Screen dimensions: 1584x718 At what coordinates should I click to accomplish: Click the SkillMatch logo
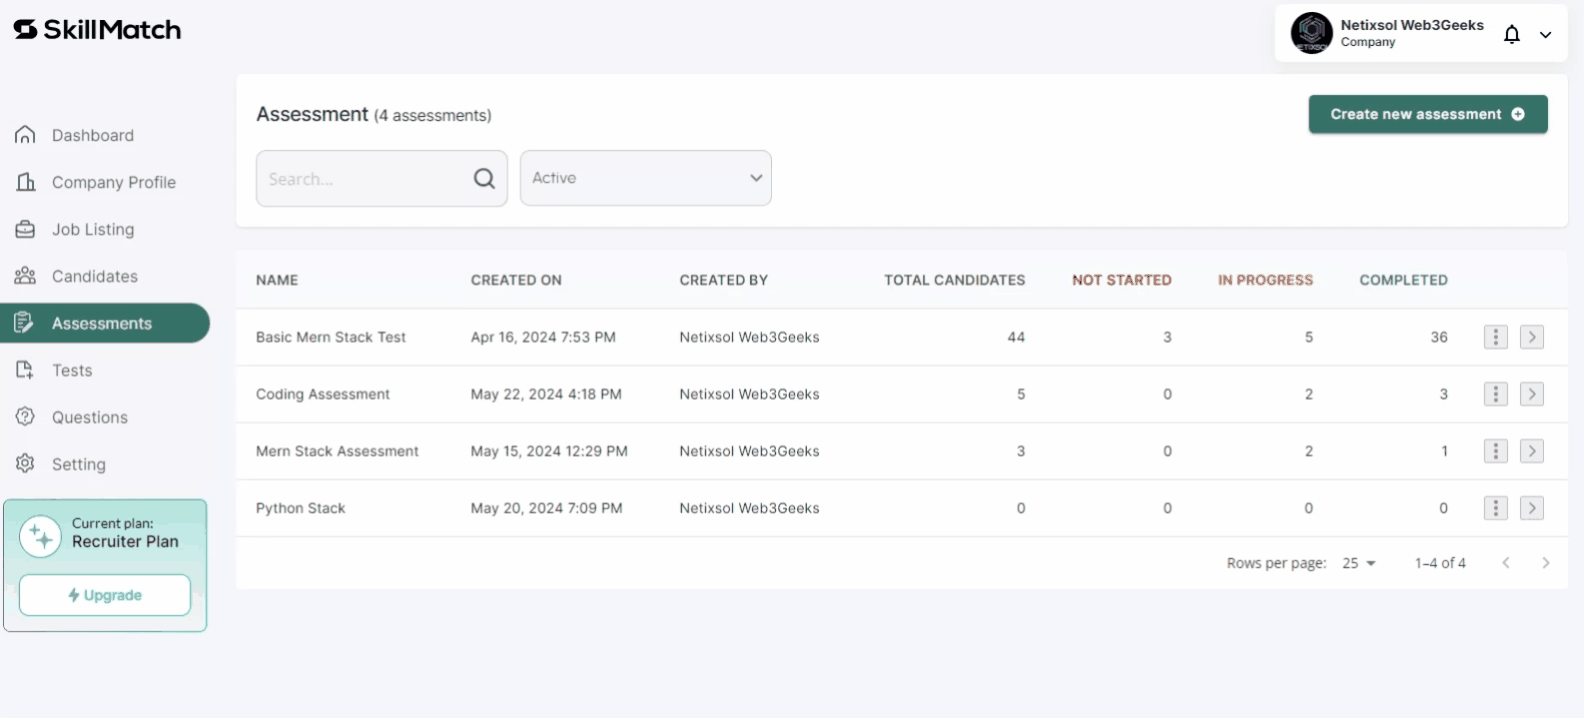tap(97, 30)
